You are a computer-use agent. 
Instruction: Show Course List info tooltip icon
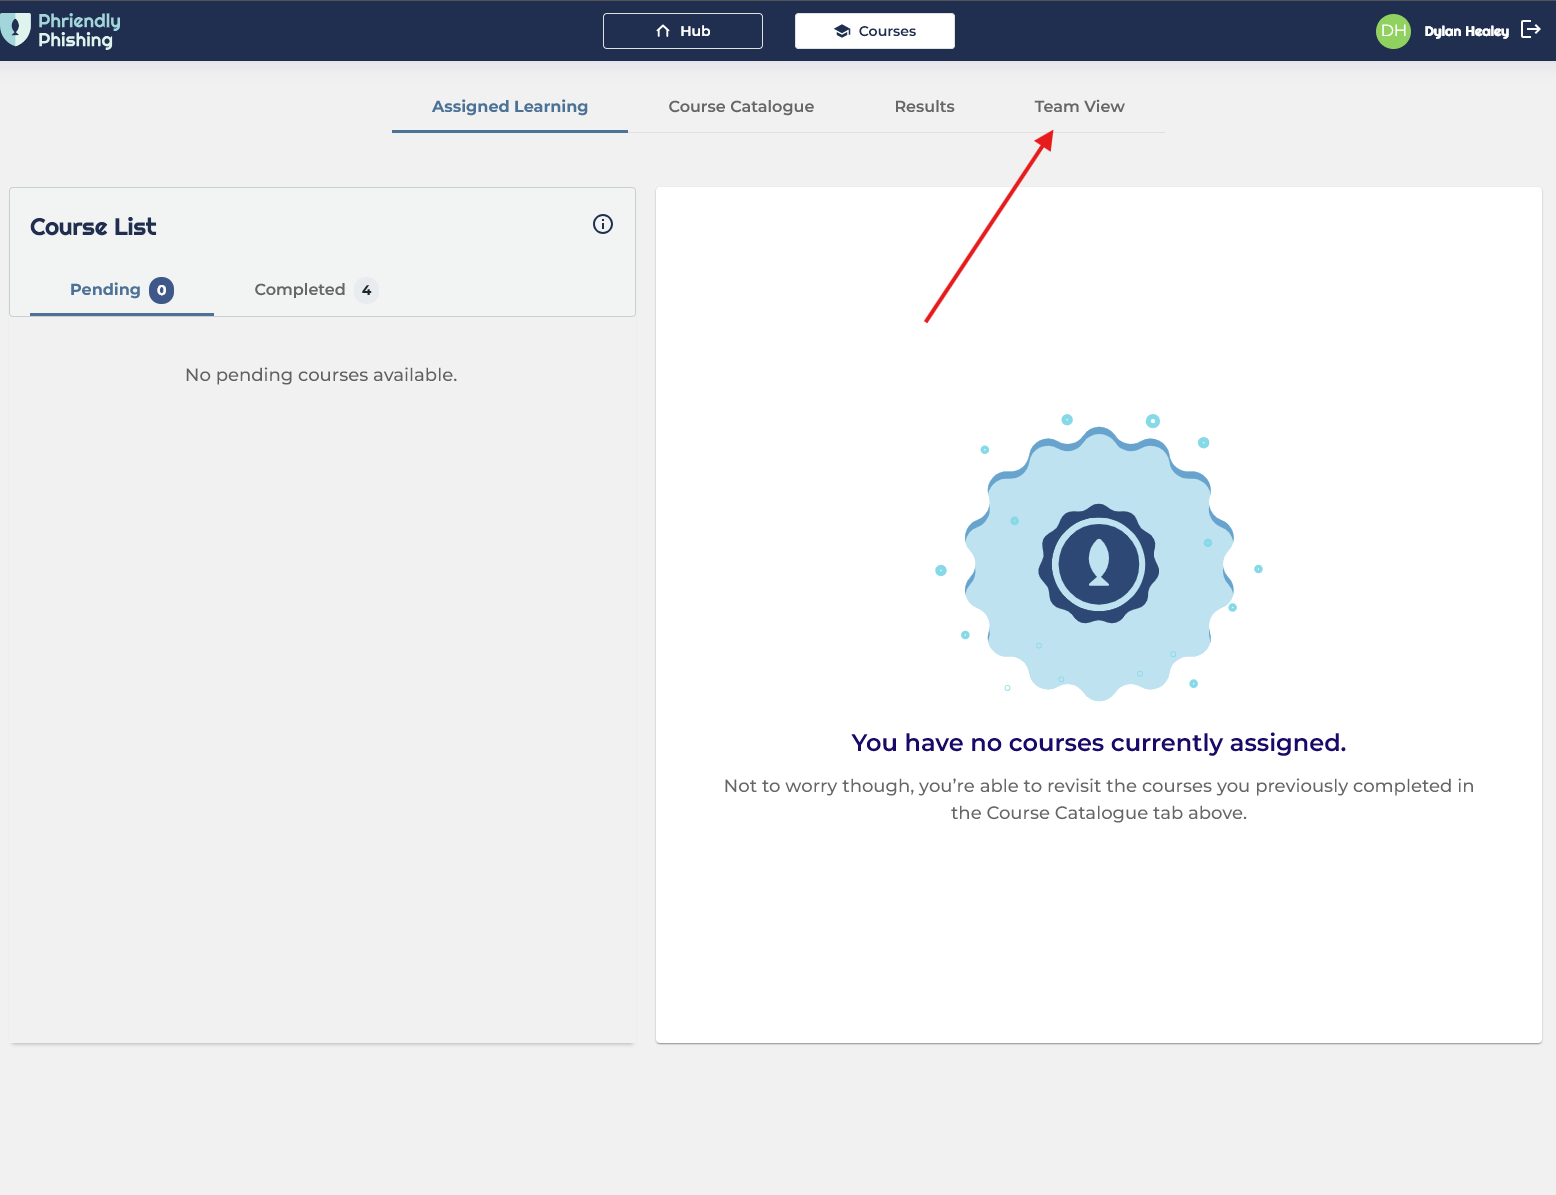click(603, 224)
